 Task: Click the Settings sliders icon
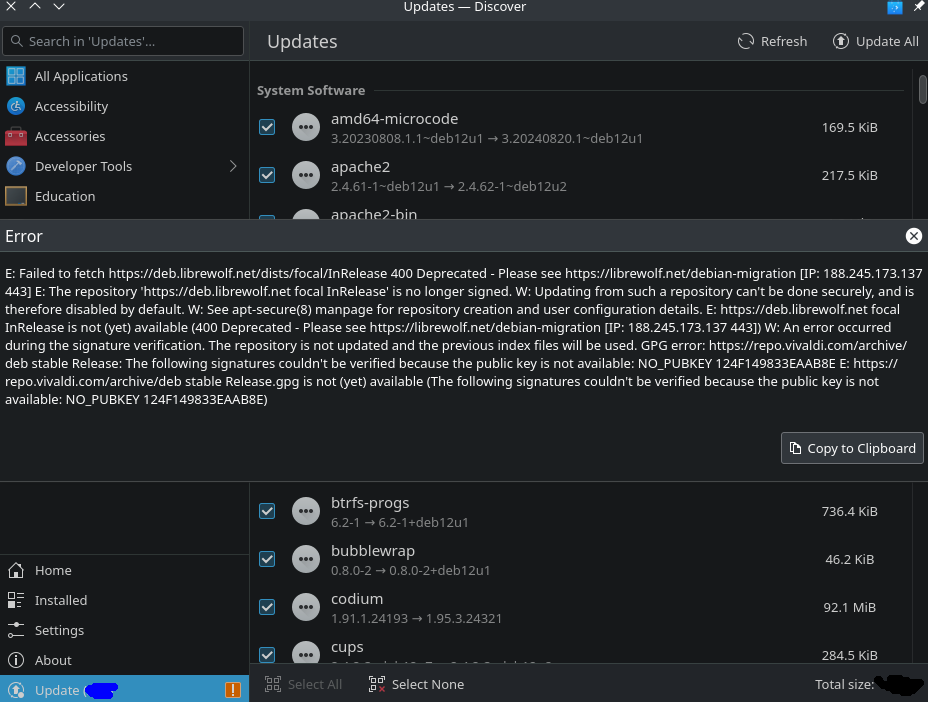[16, 630]
